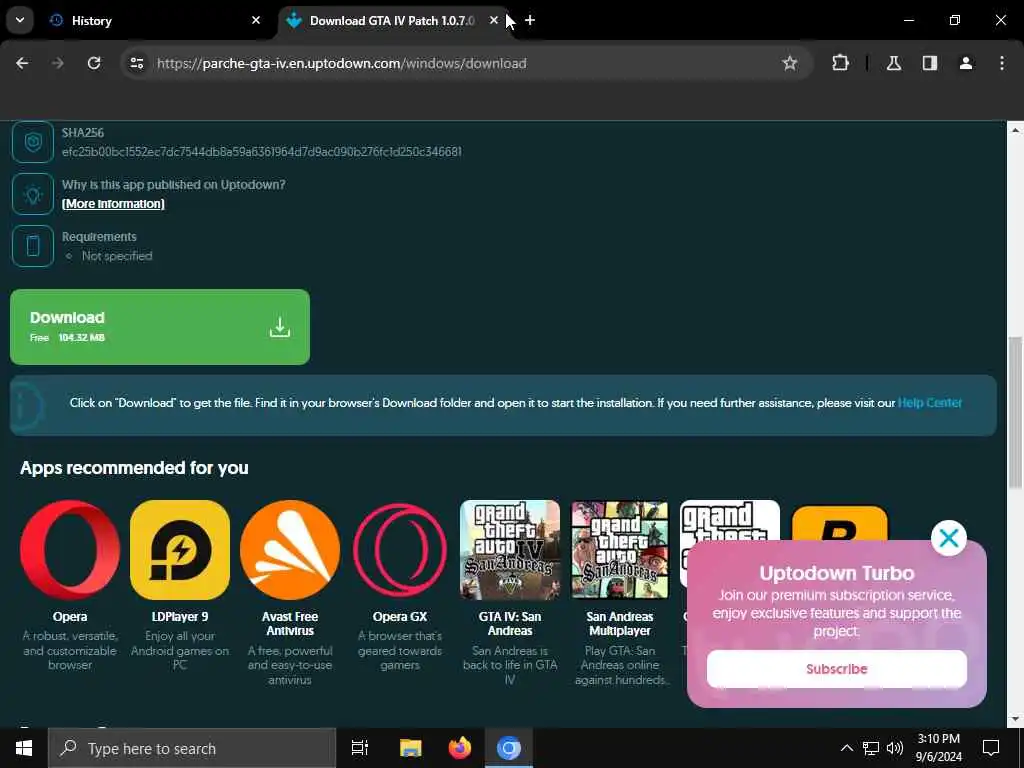This screenshot has height=768, width=1024.
Task: Open the Avast Free Antivirus icon
Action: (x=290, y=550)
